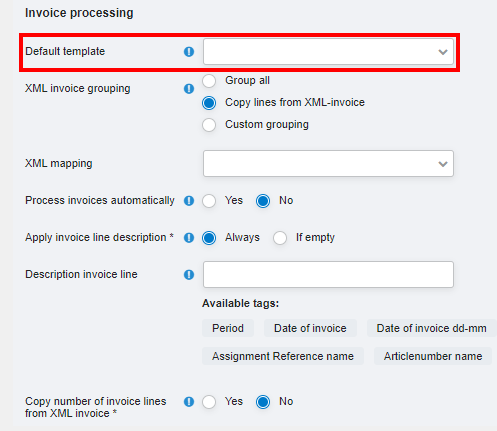
Task: Click info icon beside XML invoice grouping
Action: (x=189, y=89)
